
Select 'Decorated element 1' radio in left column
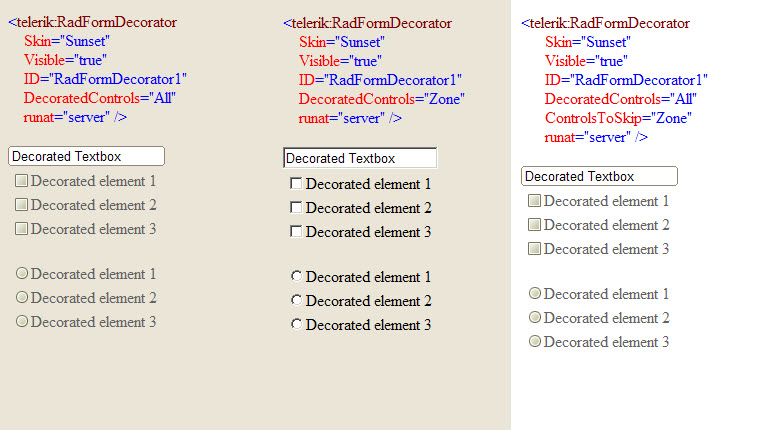click(x=22, y=273)
